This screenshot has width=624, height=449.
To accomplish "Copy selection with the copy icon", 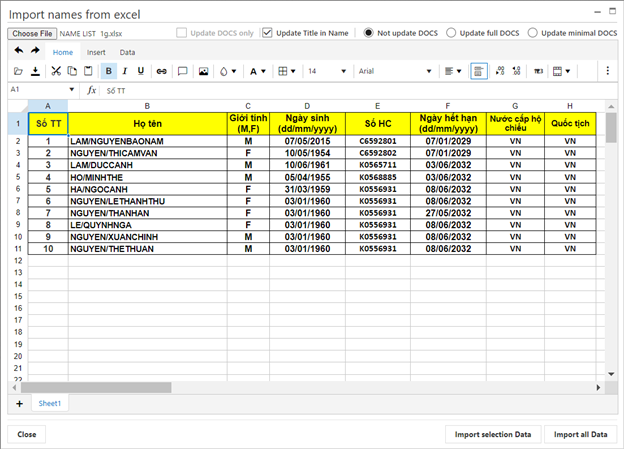I will pyautogui.click(x=72, y=71).
